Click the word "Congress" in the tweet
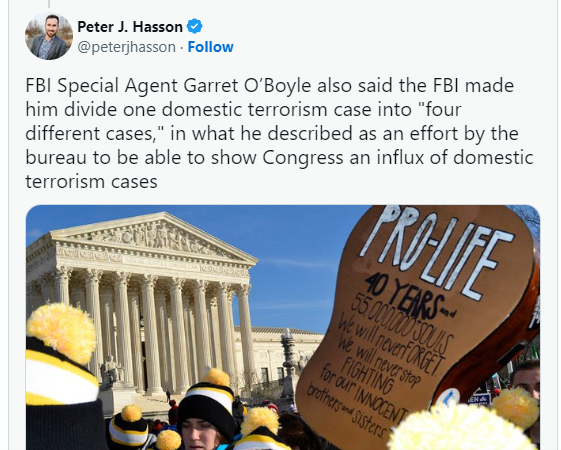561x450 pixels. pos(303,158)
